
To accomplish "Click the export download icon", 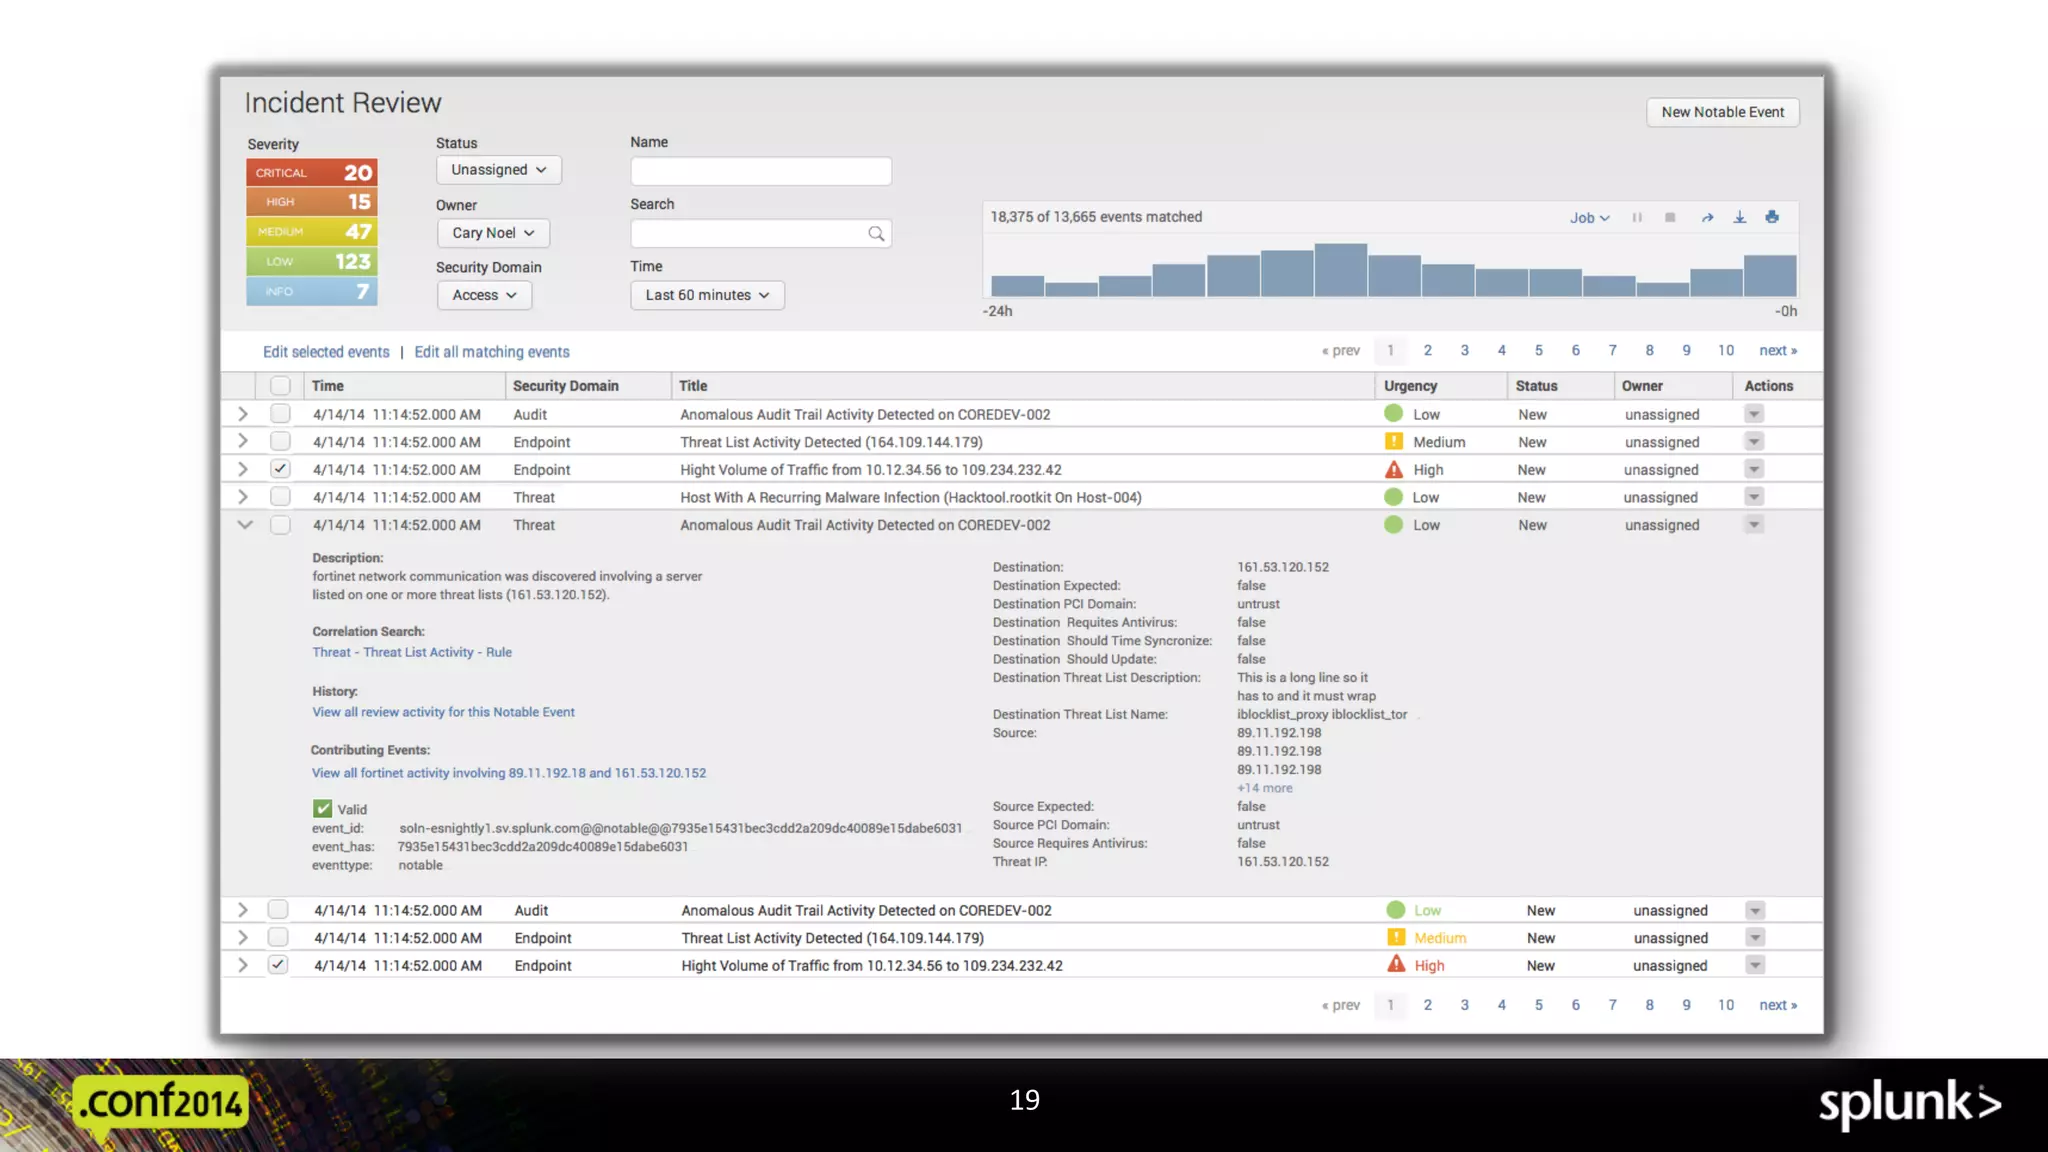I will [x=1740, y=217].
